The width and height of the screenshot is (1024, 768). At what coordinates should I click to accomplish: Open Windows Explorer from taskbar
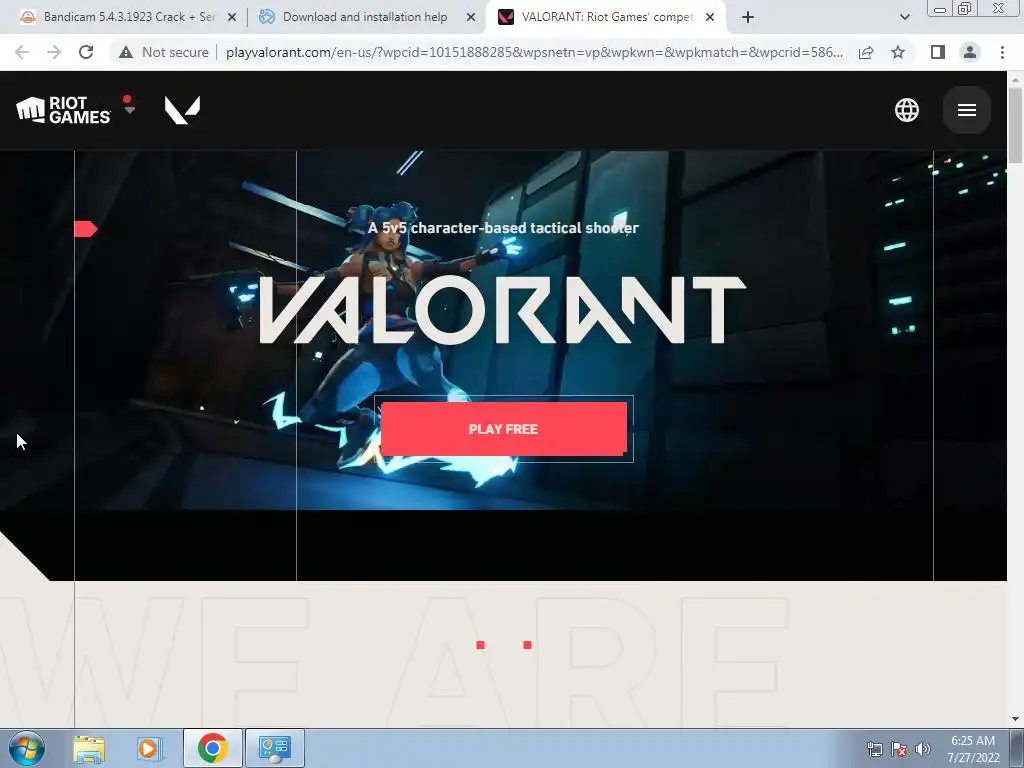(x=89, y=748)
